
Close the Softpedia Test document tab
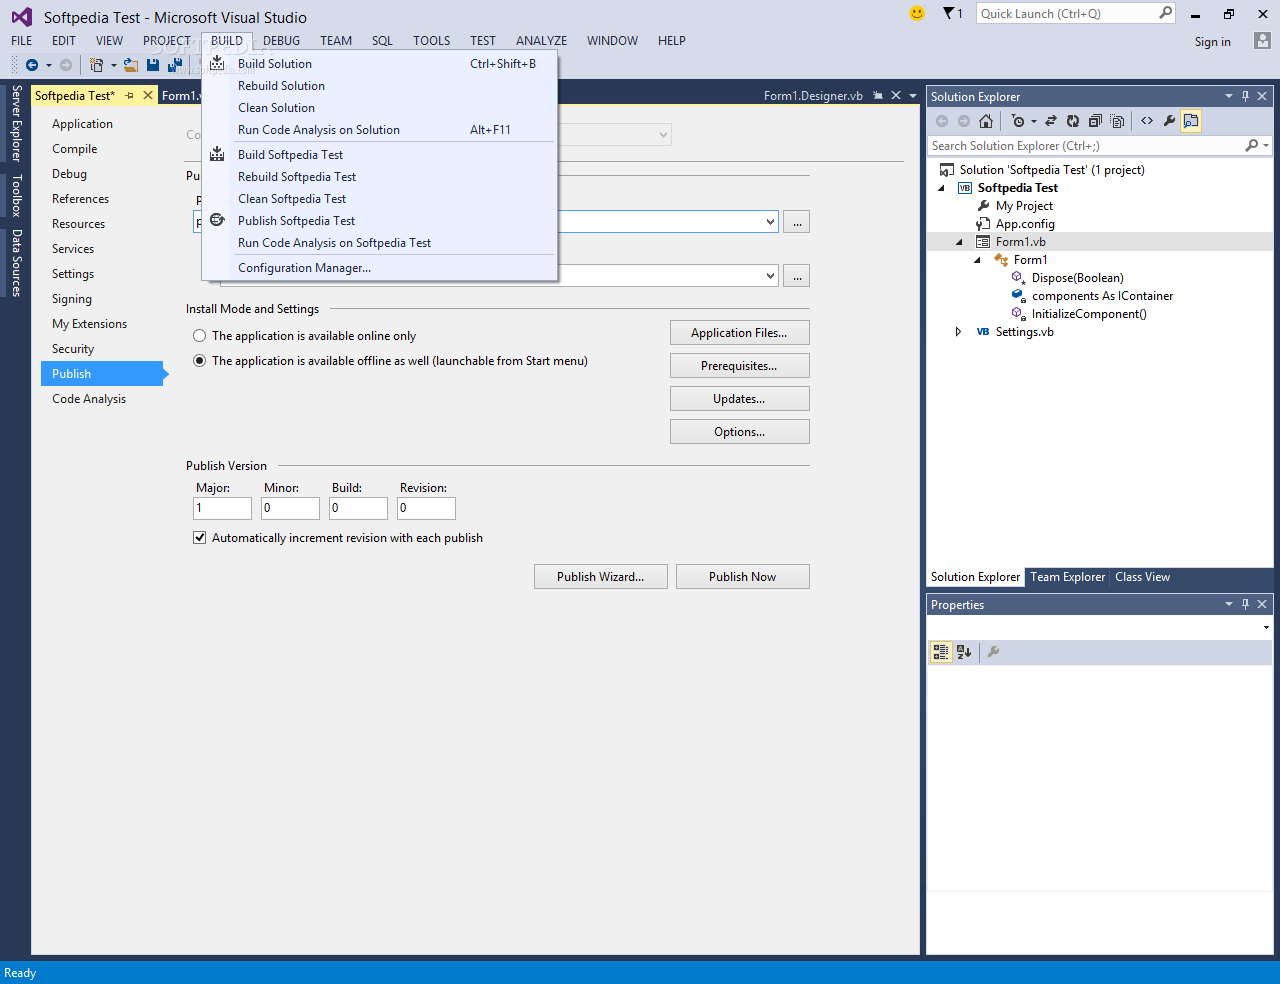[x=148, y=95]
